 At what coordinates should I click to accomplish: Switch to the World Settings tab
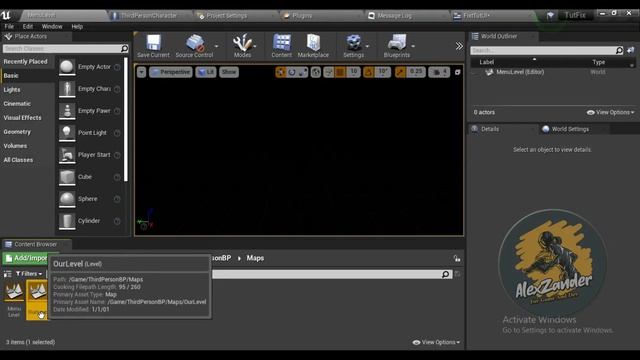(570, 129)
